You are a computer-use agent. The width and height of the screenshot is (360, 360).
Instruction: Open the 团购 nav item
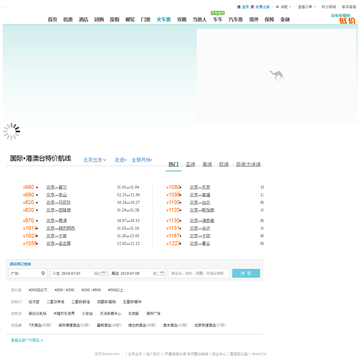tap(99, 20)
